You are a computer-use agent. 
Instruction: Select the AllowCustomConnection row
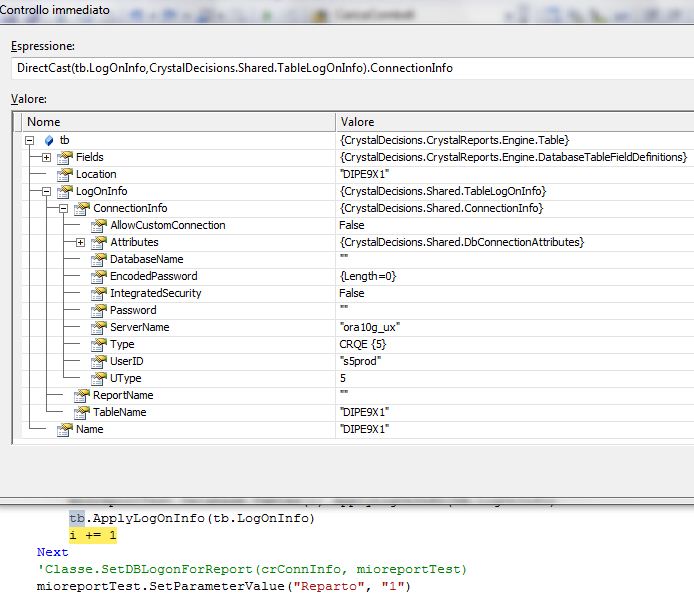tap(358, 225)
